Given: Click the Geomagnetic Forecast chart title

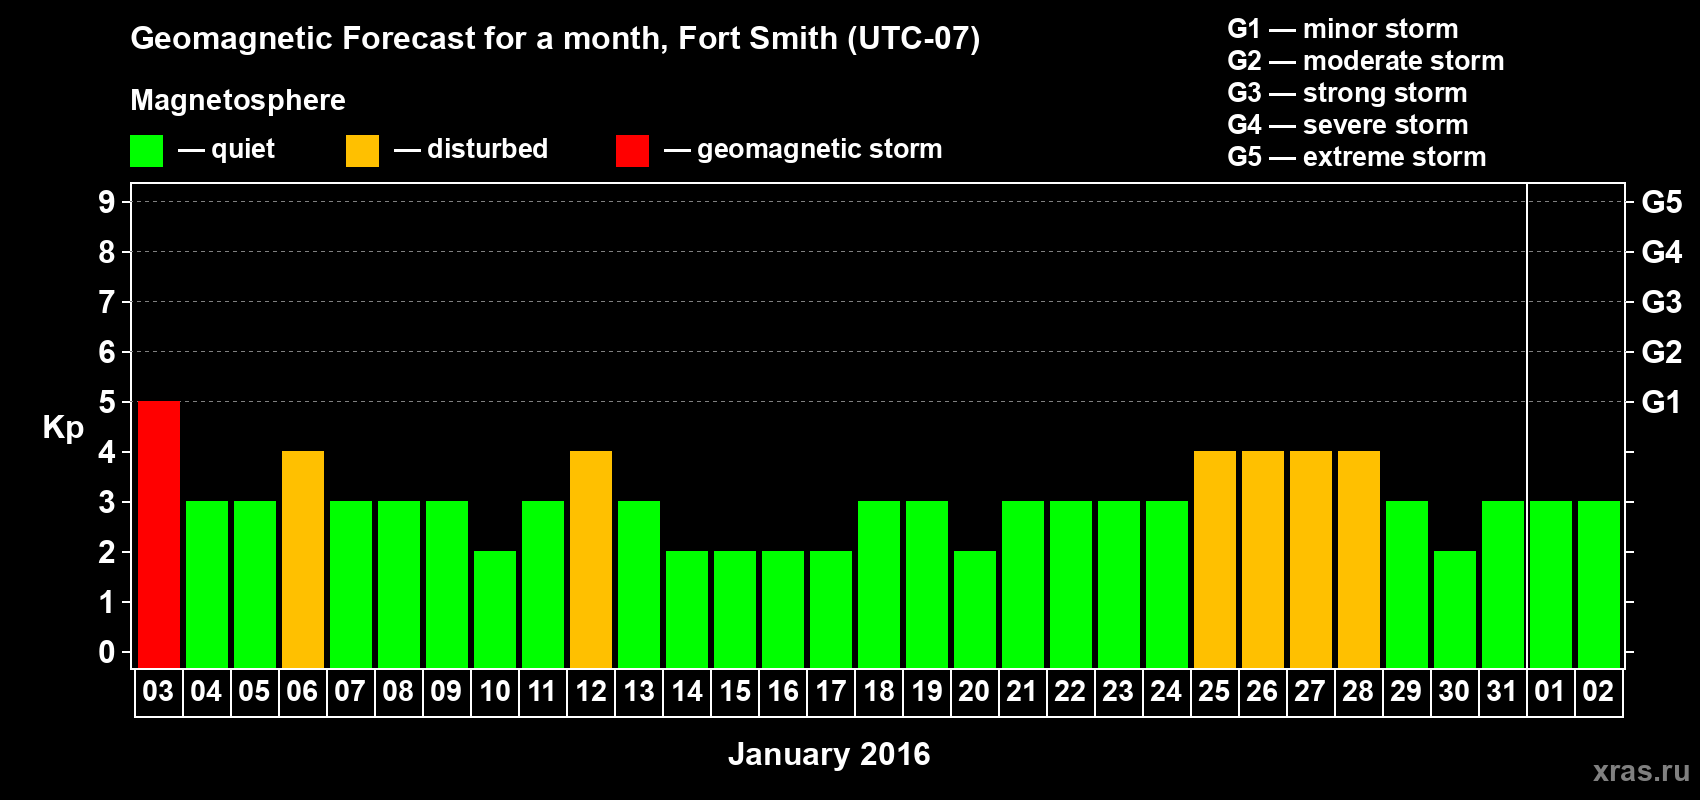Looking at the screenshot, I should point(555,39).
